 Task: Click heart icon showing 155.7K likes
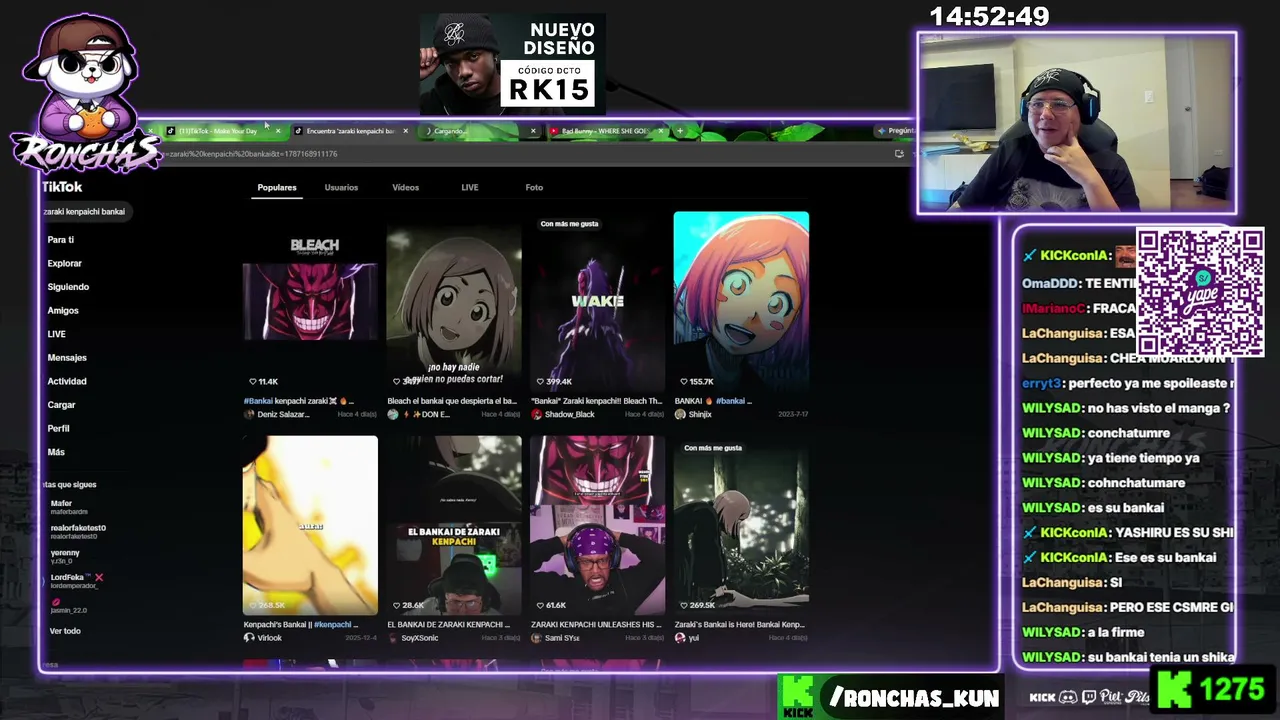point(684,381)
